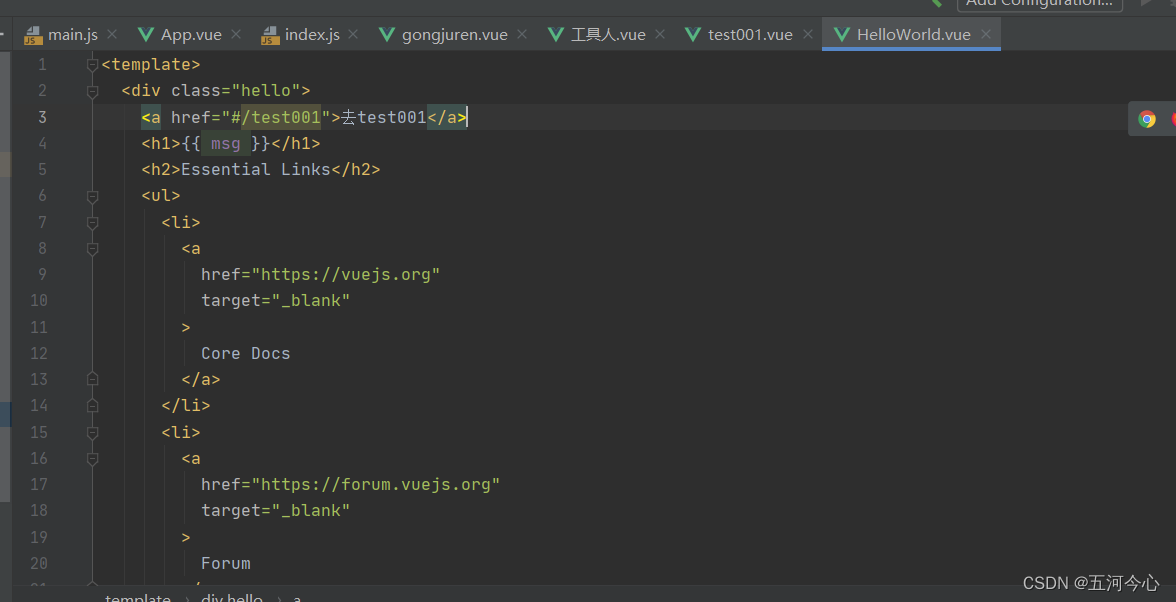Open the 工具人.vue tab

(x=597, y=34)
